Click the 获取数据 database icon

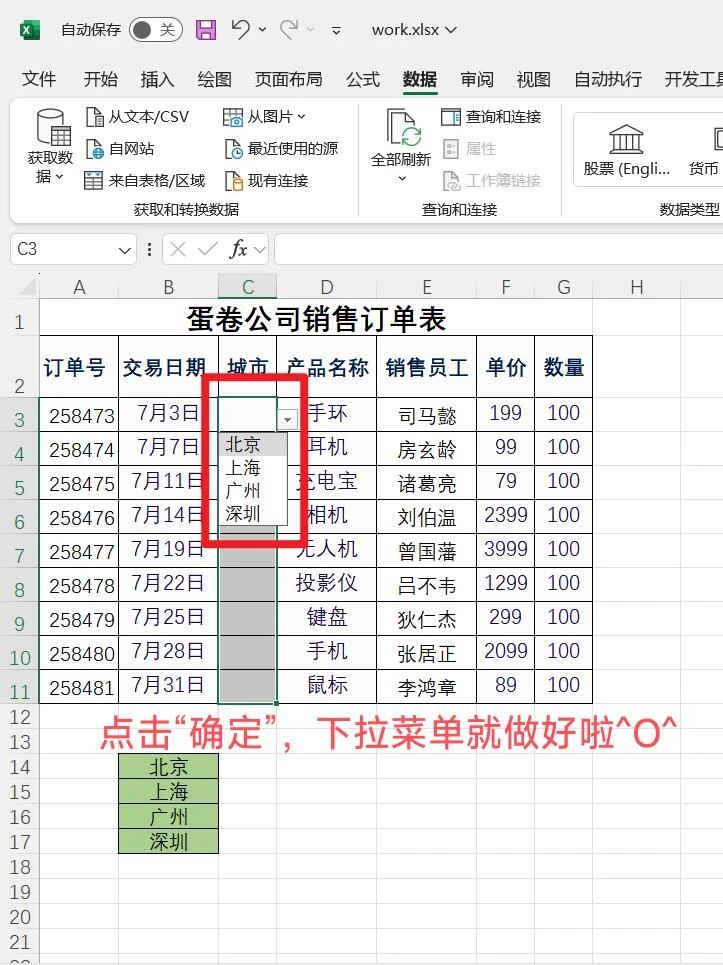coord(53,126)
